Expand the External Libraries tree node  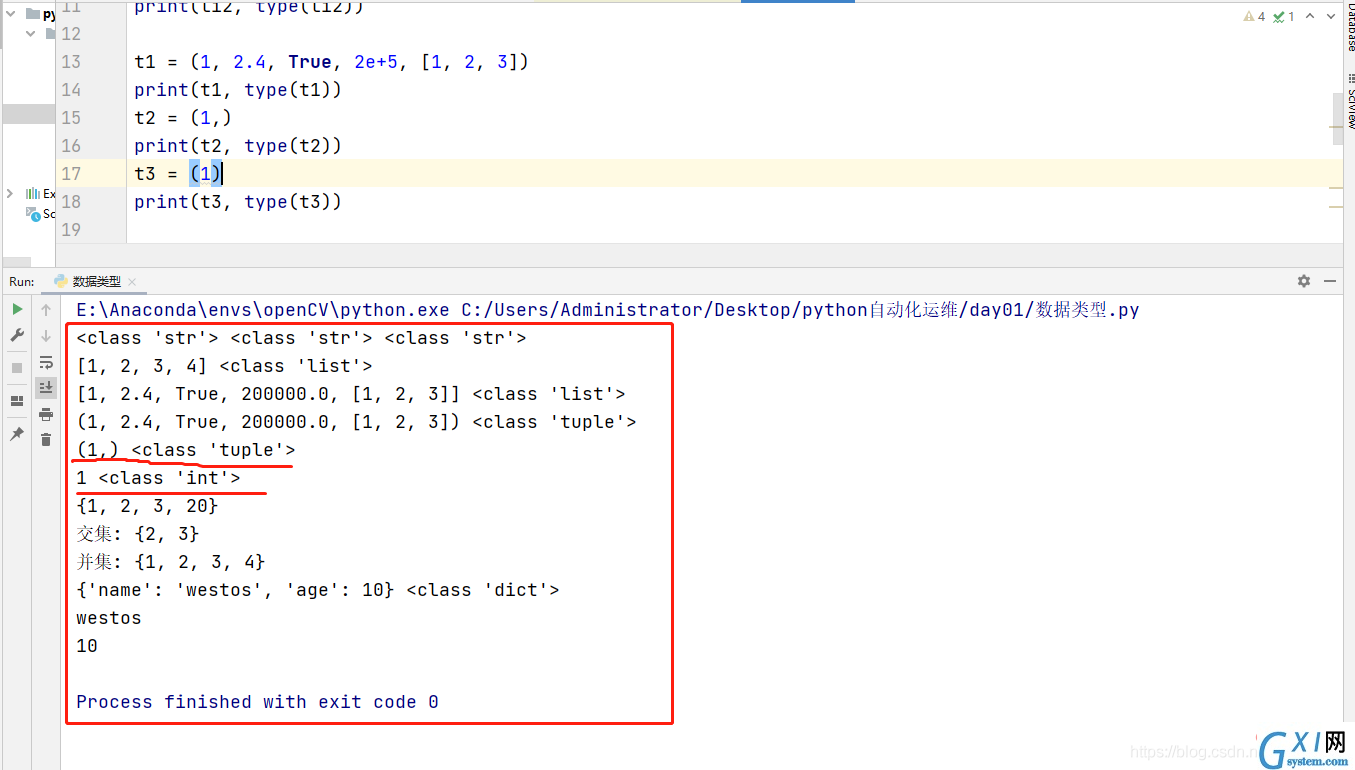click(x=10, y=193)
